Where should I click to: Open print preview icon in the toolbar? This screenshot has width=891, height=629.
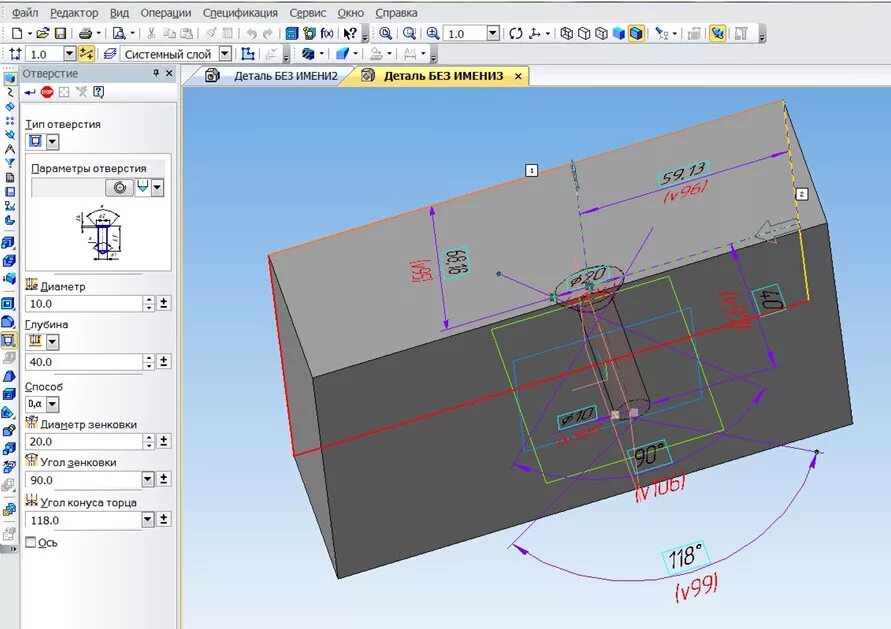click(x=119, y=34)
